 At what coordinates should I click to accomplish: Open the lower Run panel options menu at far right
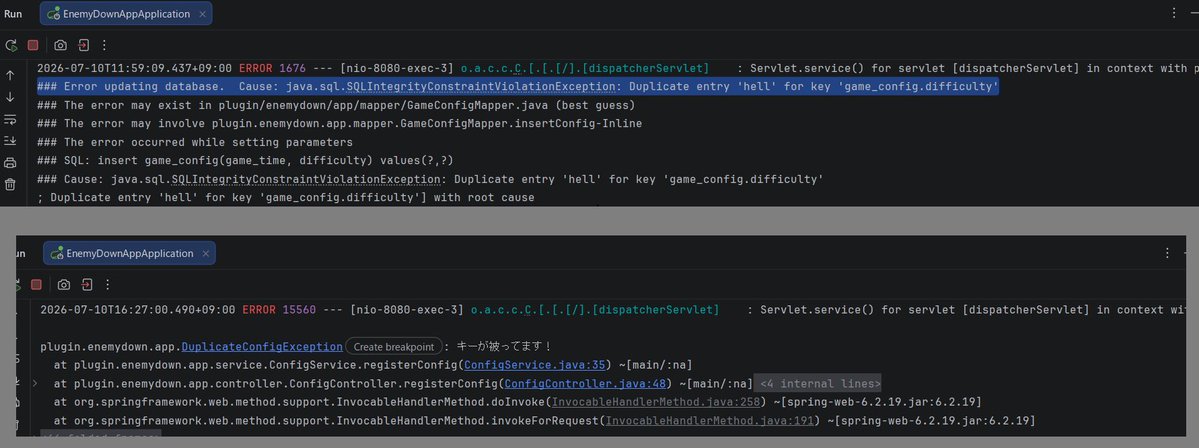[x=1168, y=253]
